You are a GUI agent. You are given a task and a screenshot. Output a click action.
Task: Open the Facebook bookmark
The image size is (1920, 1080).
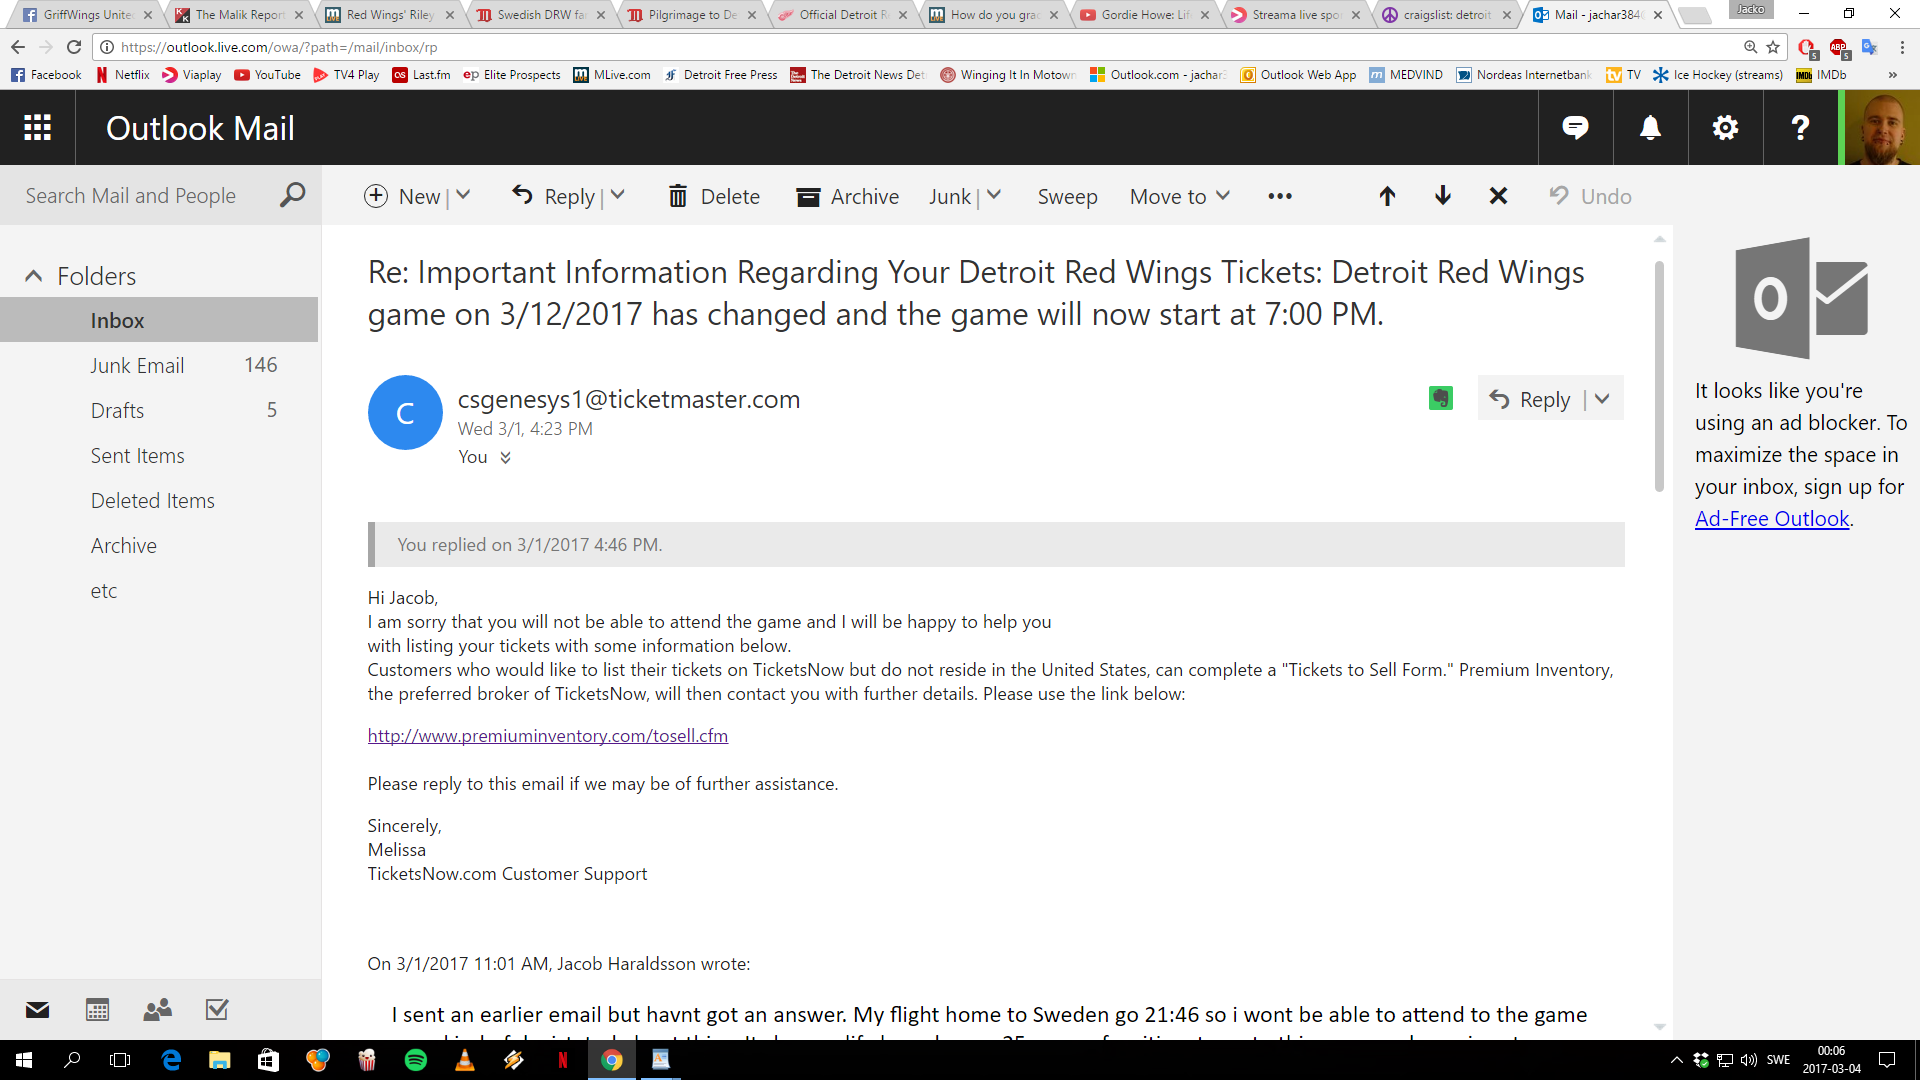point(46,75)
